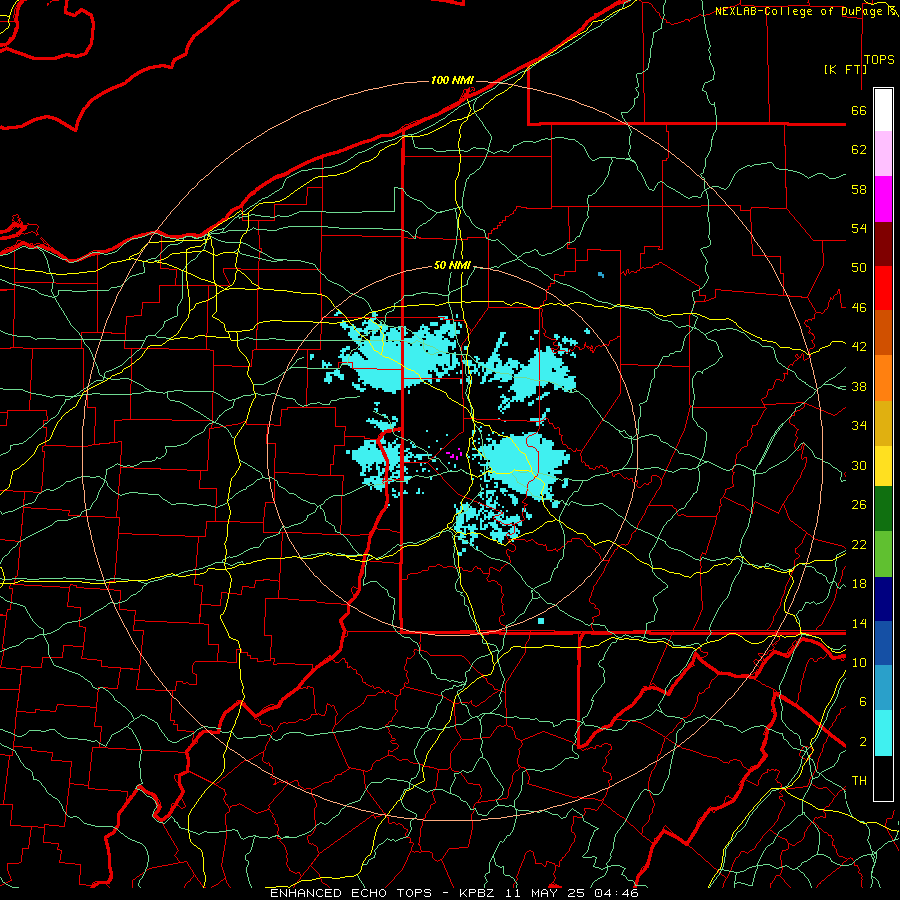The image size is (900, 900).
Task: Click the "2" scale value
Action: point(863,742)
